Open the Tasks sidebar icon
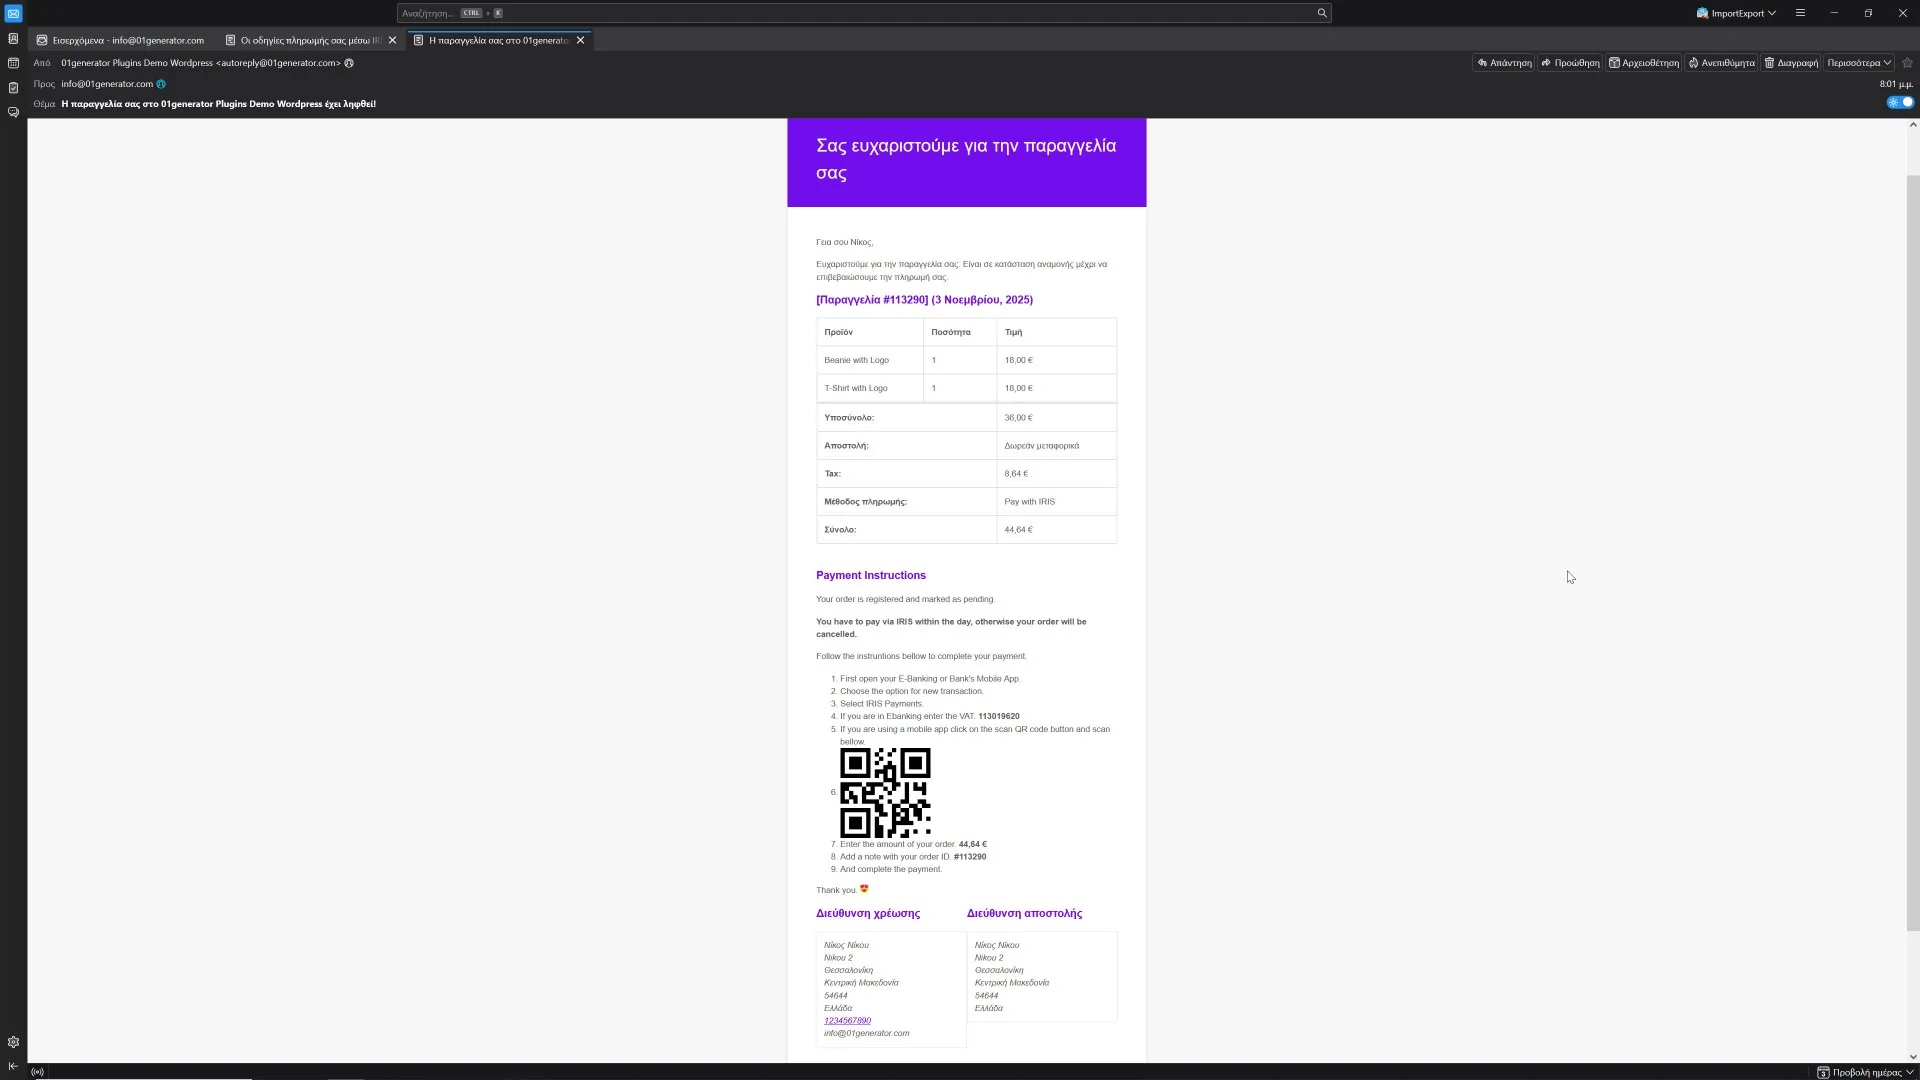 [x=13, y=87]
